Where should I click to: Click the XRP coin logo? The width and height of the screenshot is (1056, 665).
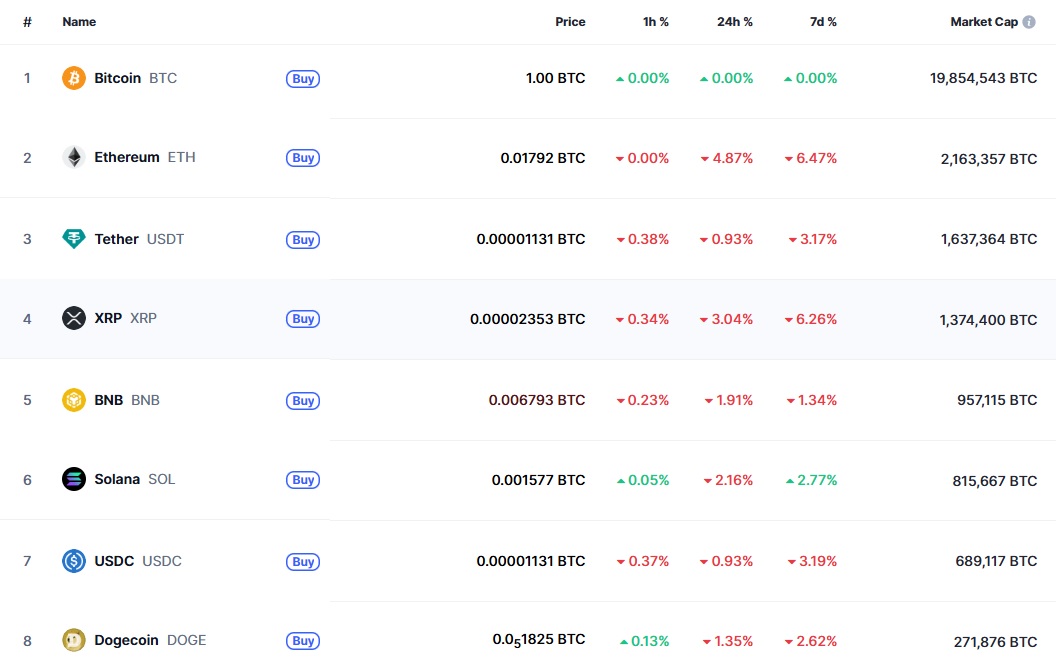click(x=73, y=318)
